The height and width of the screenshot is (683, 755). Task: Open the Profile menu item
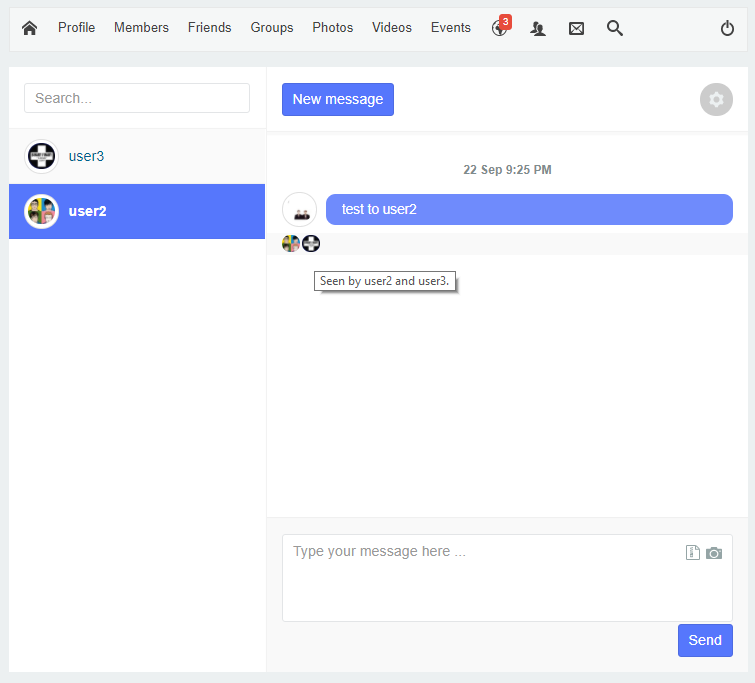[x=76, y=28]
